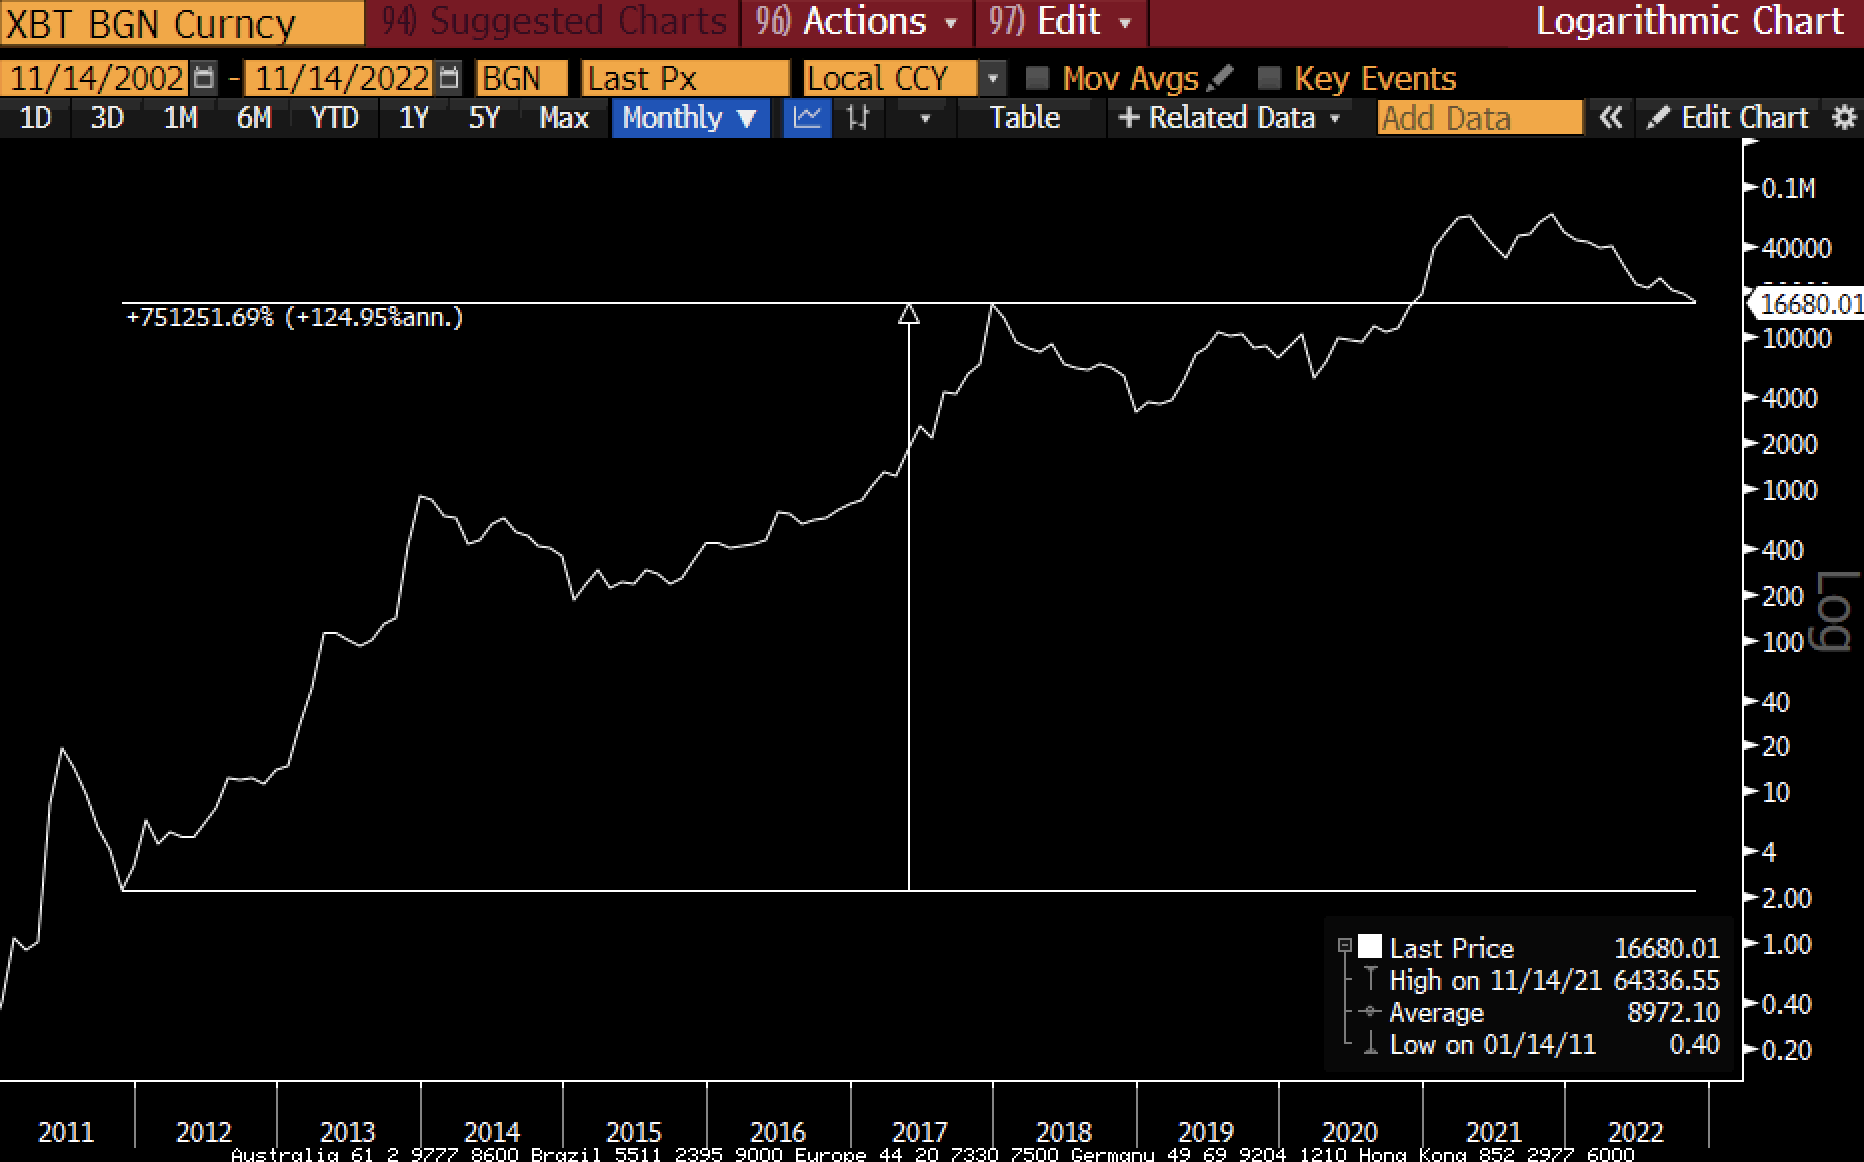Image resolution: width=1864 pixels, height=1162 pixels.
Task: Select the 3D time range
Action: coord(107,118)
